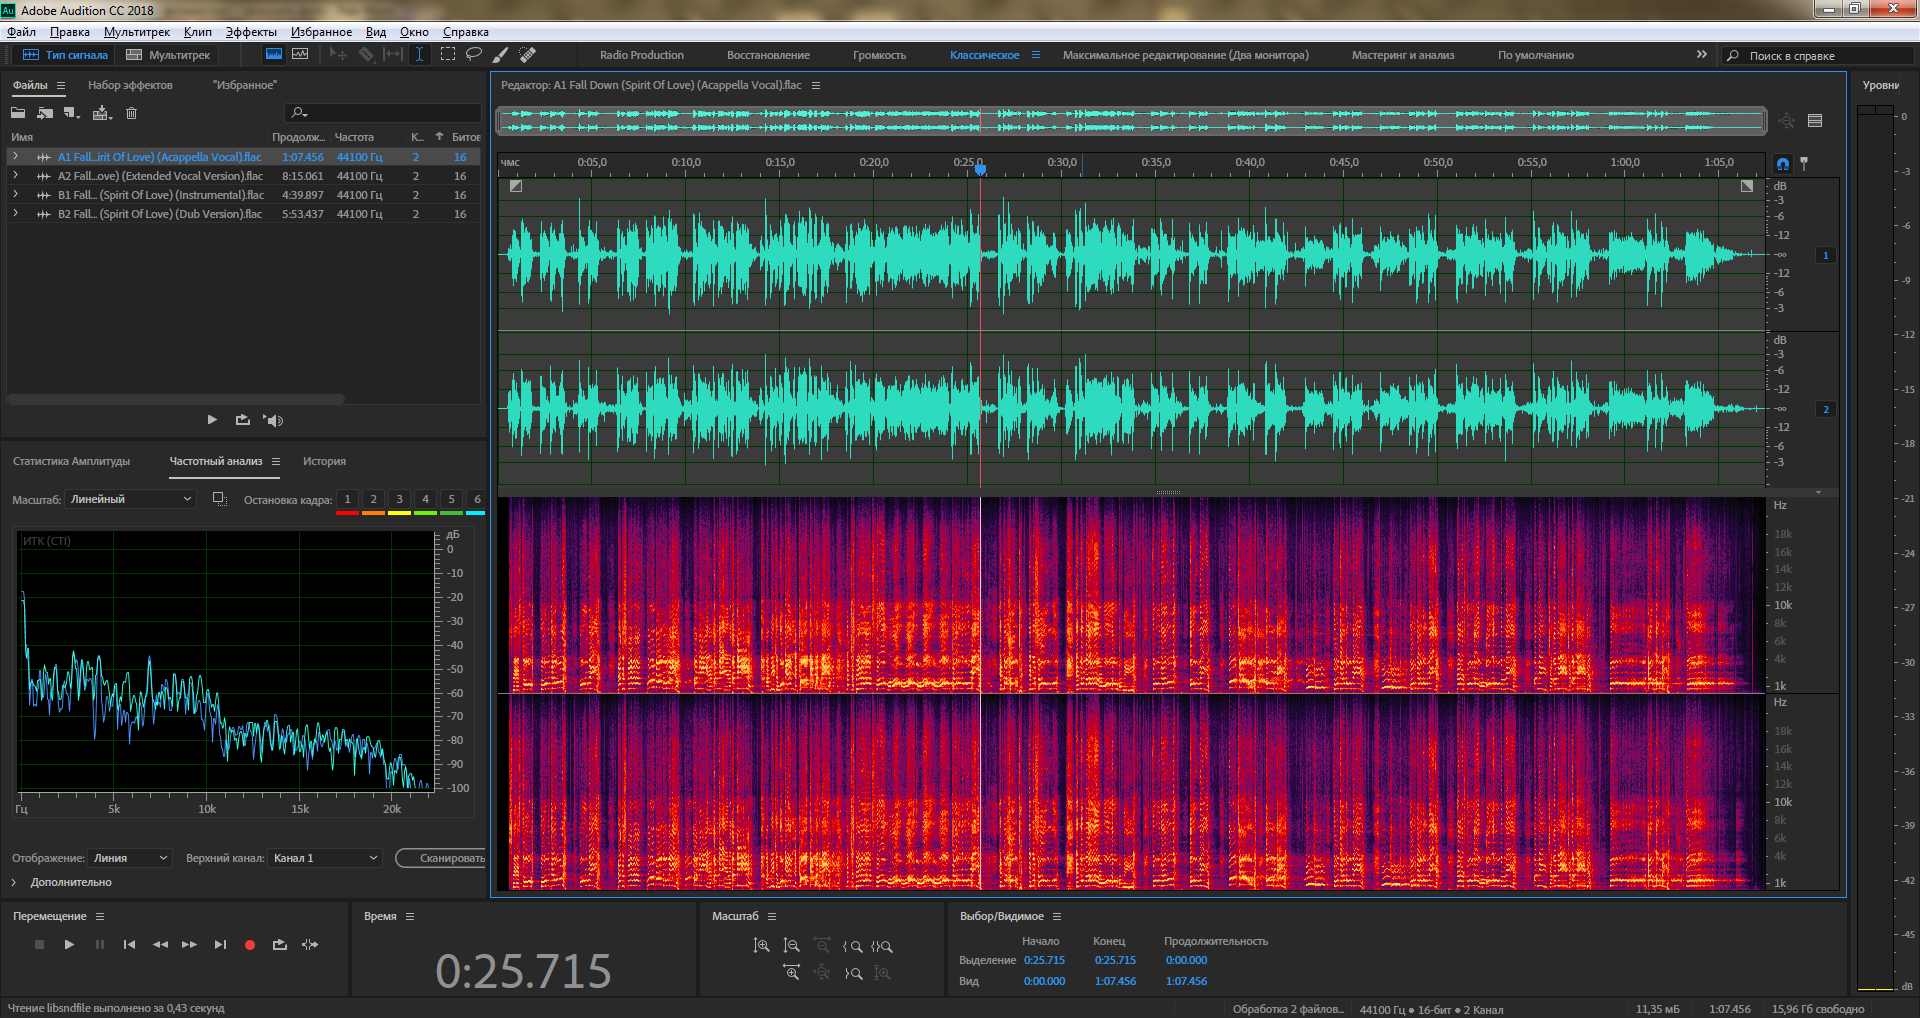
Task: Click the red Record button
Action: tap(250, 944)
